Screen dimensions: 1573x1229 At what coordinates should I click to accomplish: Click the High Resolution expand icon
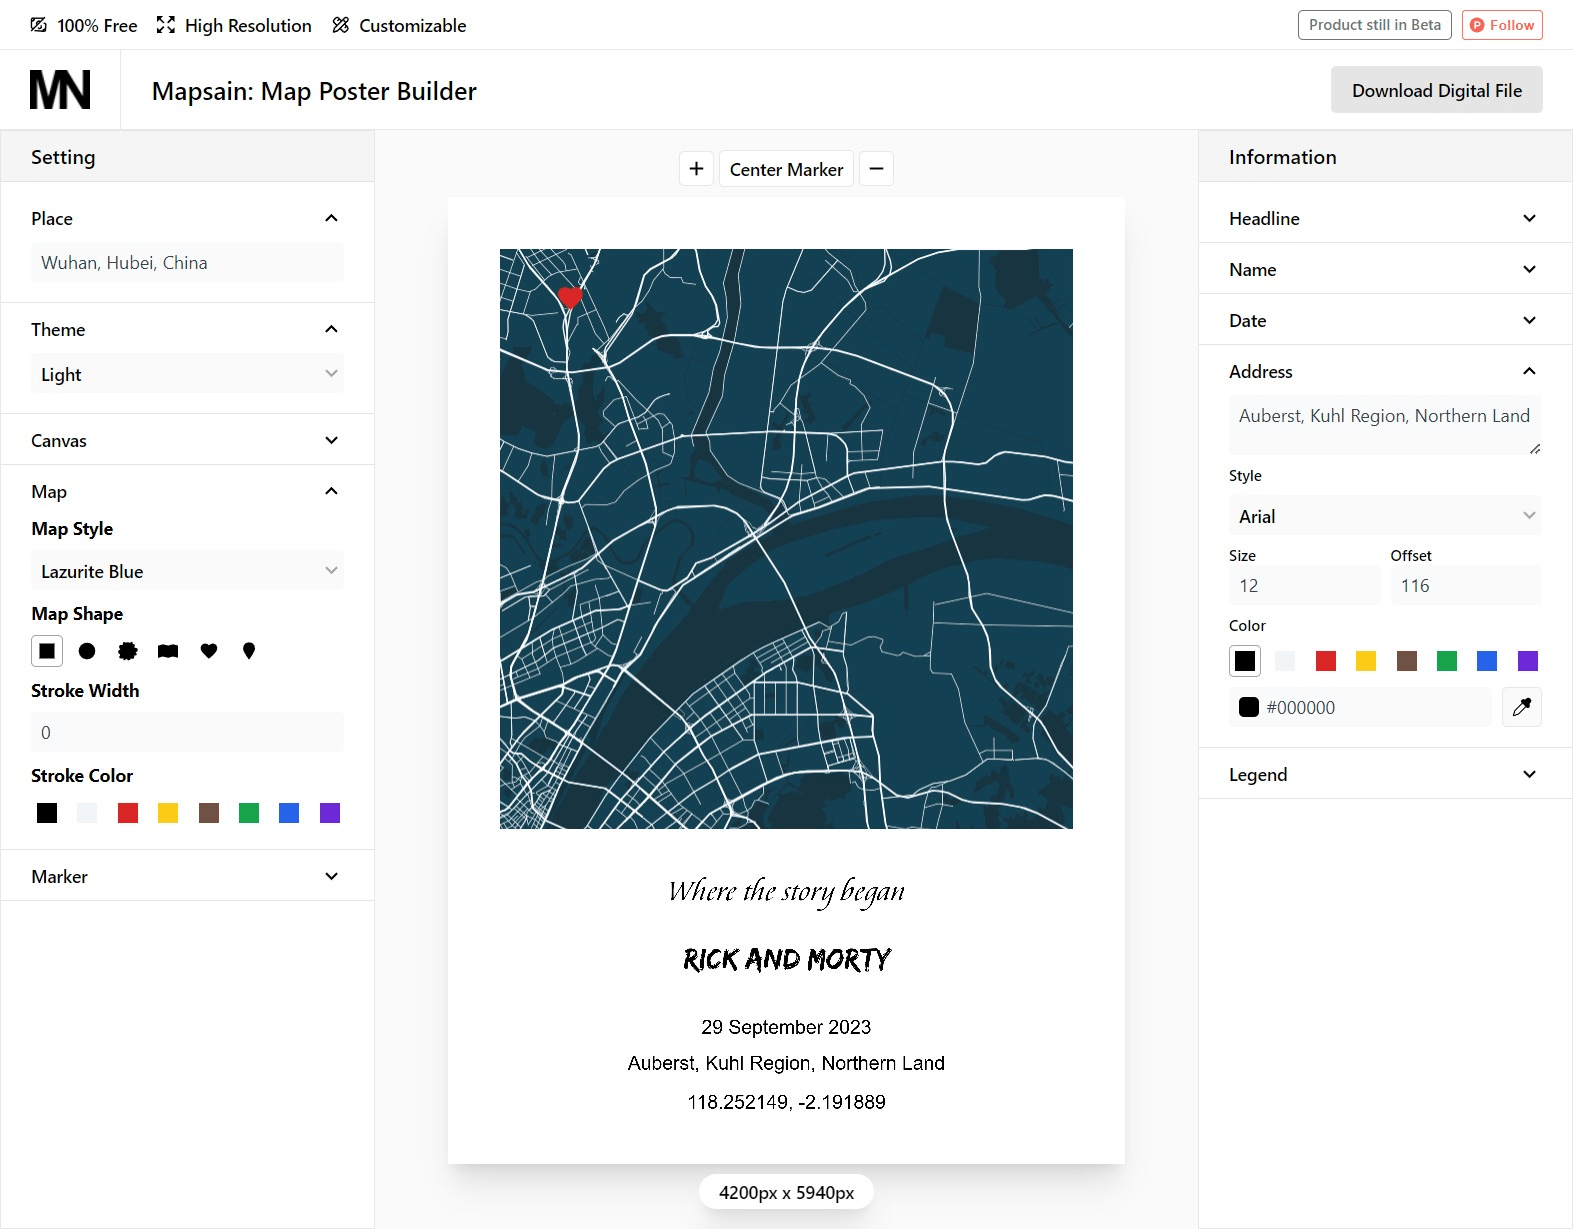[166, 25]
